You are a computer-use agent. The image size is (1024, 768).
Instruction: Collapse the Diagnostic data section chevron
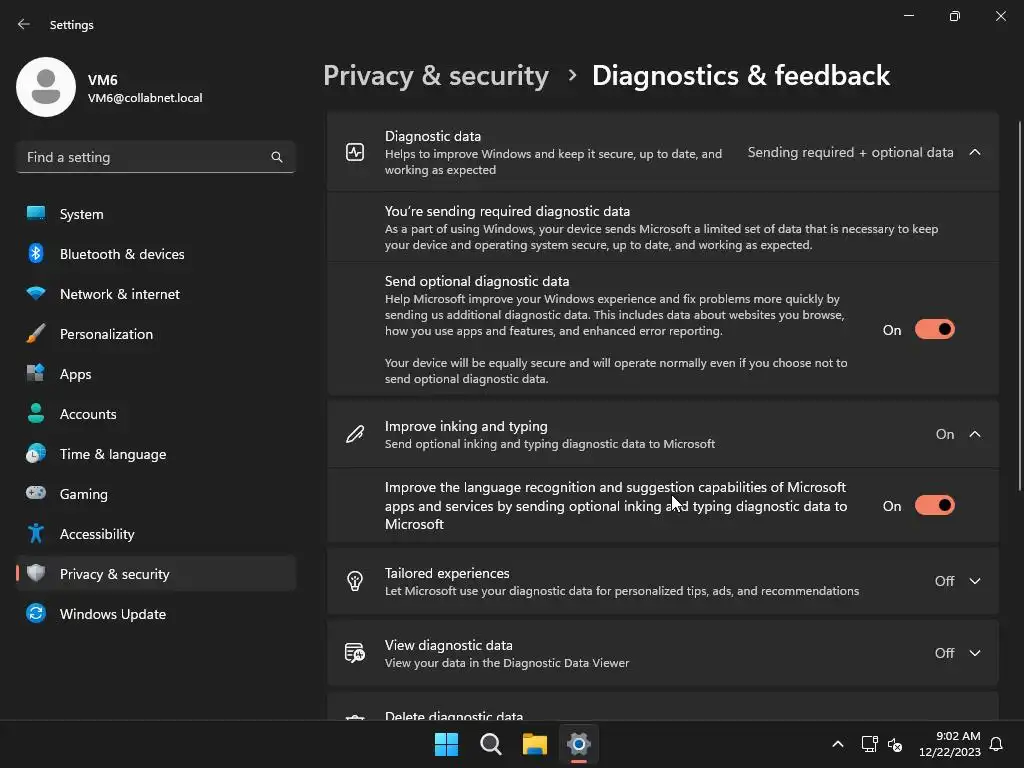[975, 152]
